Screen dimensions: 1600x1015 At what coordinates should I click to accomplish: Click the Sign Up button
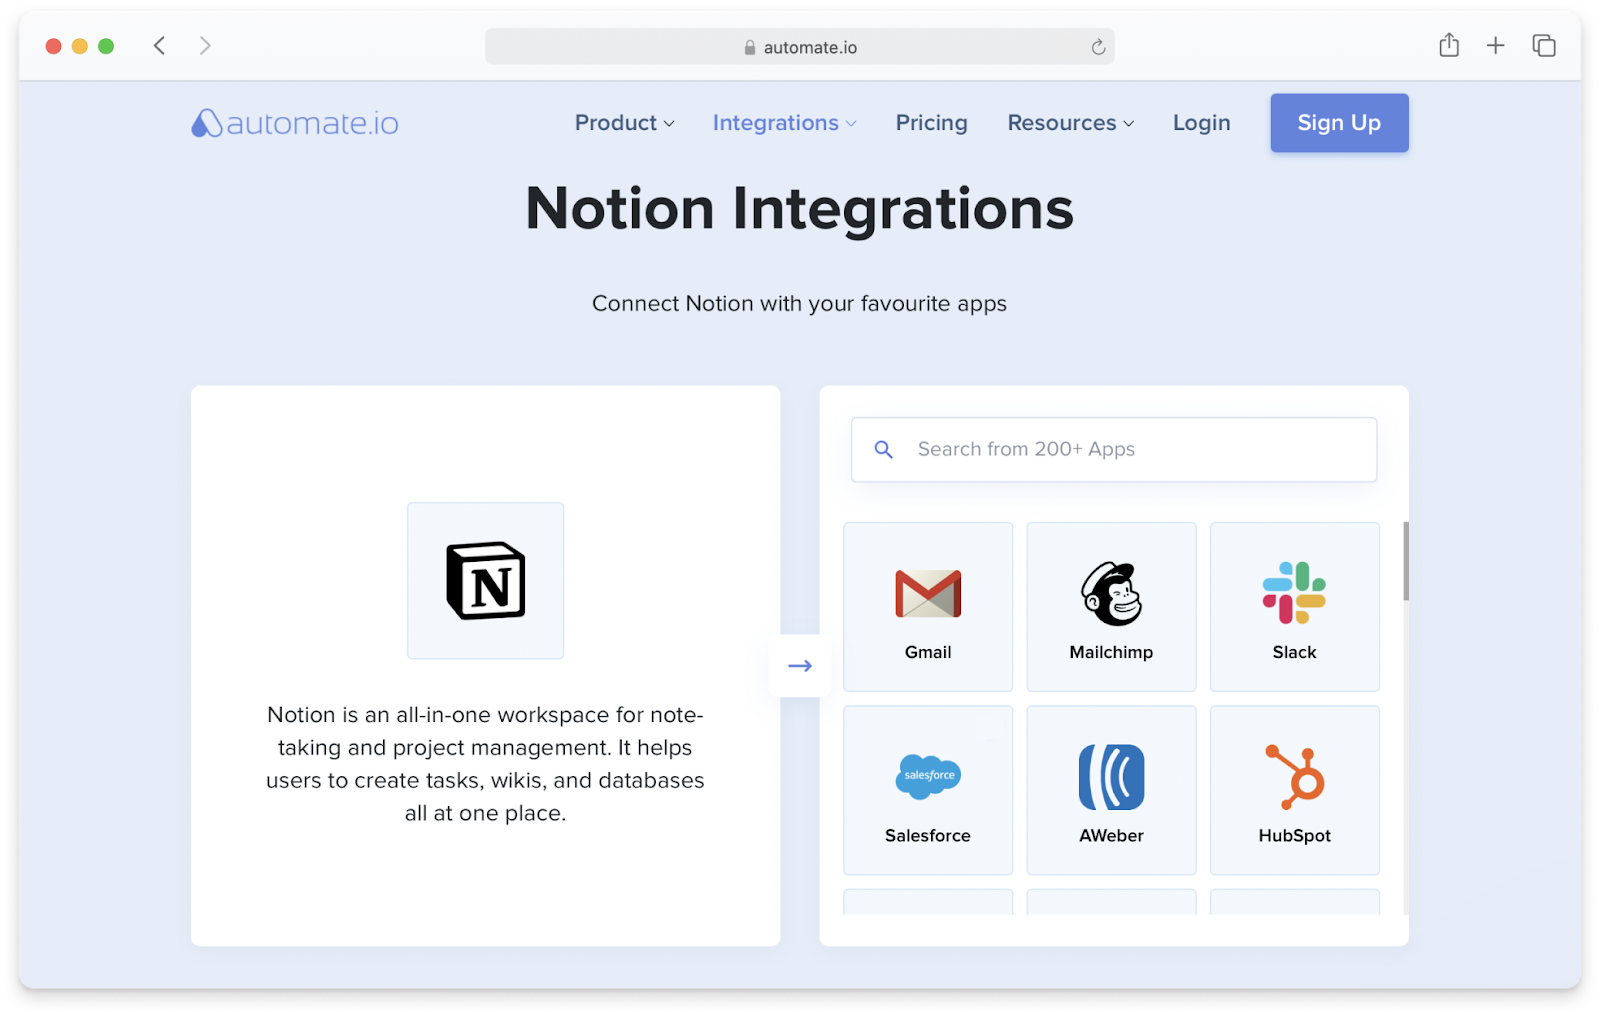[1339, 123]
